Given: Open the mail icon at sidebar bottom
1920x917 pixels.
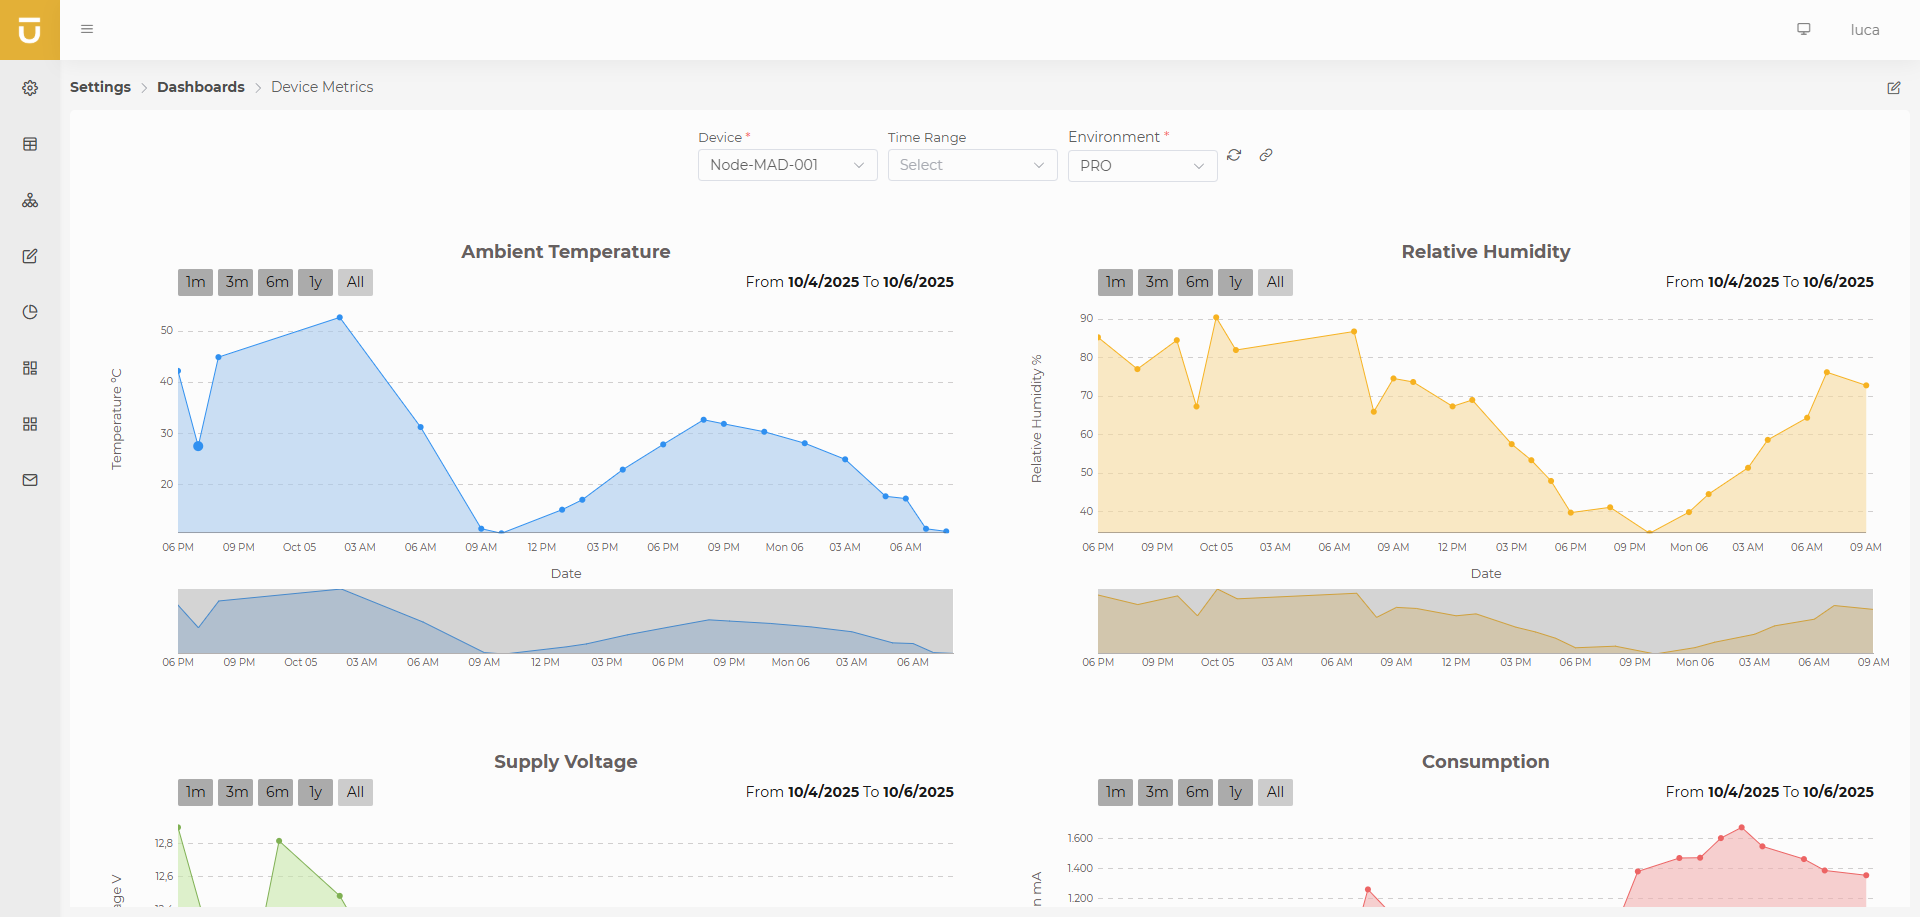Looking at the screenshot, I should point(30,480).
